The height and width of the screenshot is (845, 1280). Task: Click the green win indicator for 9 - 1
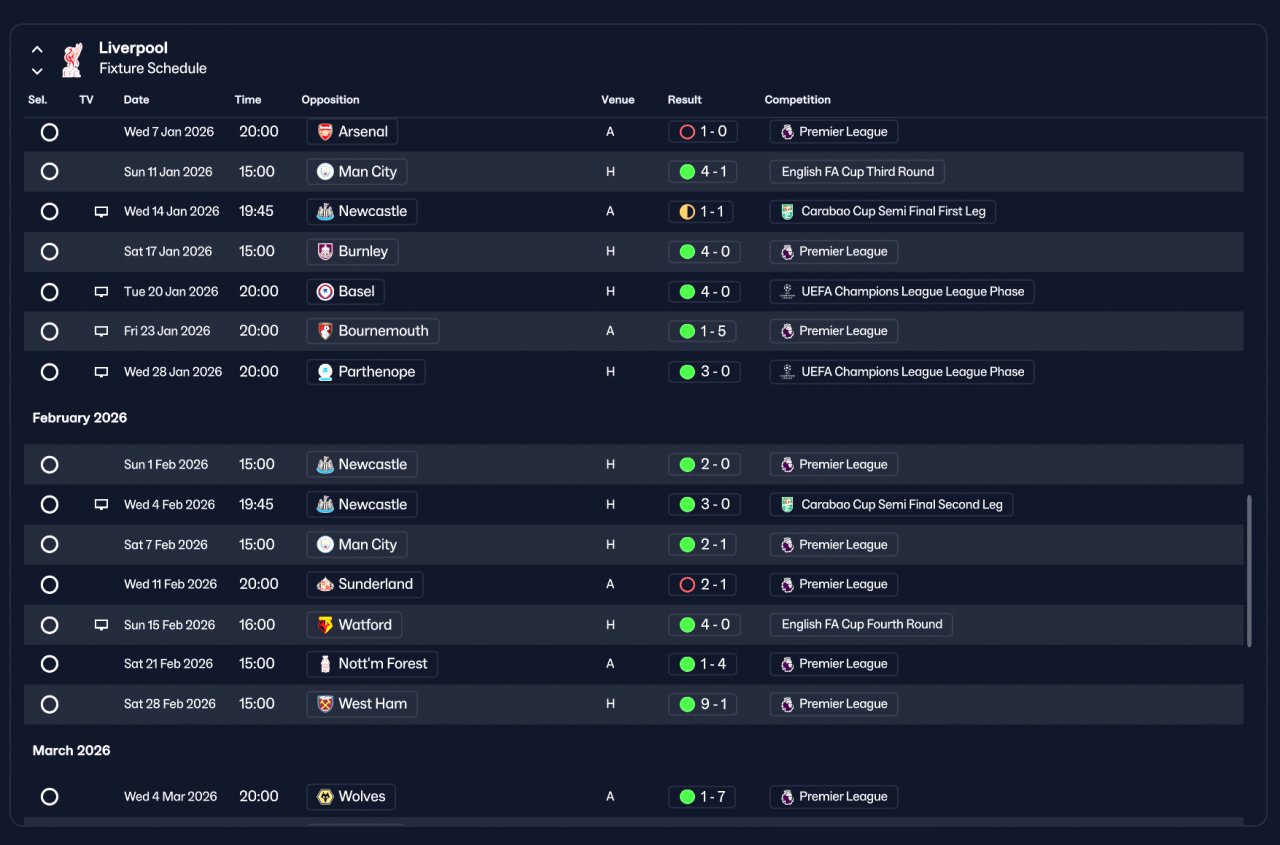687,704
